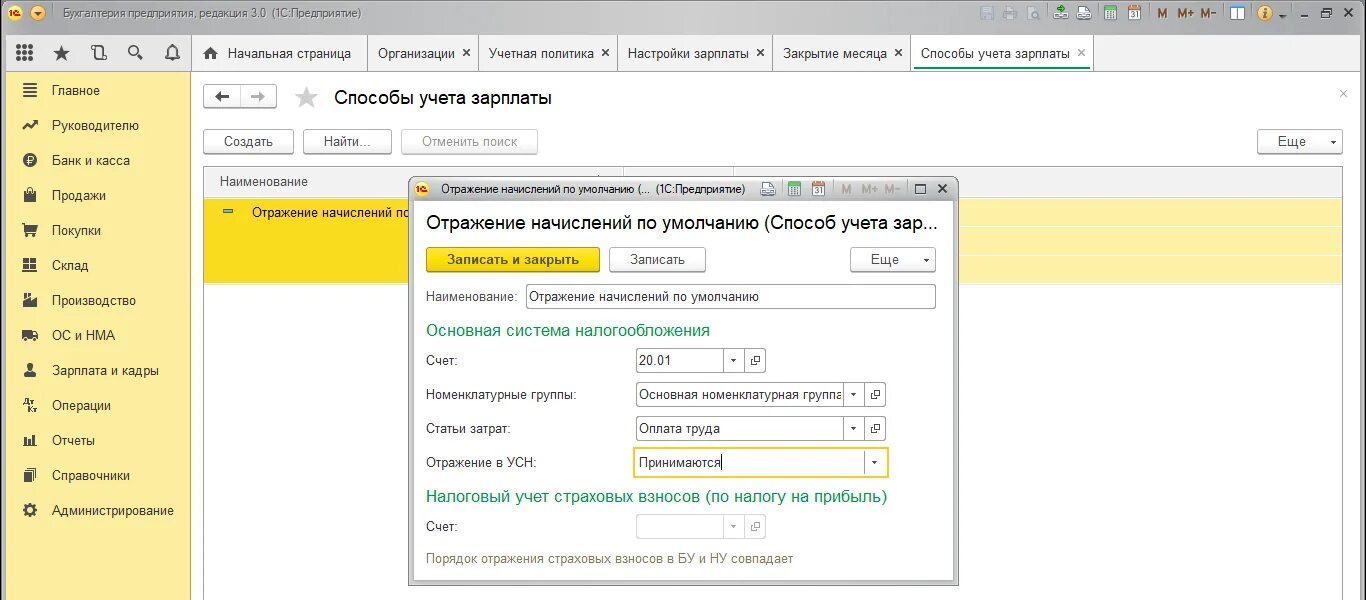Click Создать button in list
The width and height of the screenshot is (1366, 600).
[248, 141]
